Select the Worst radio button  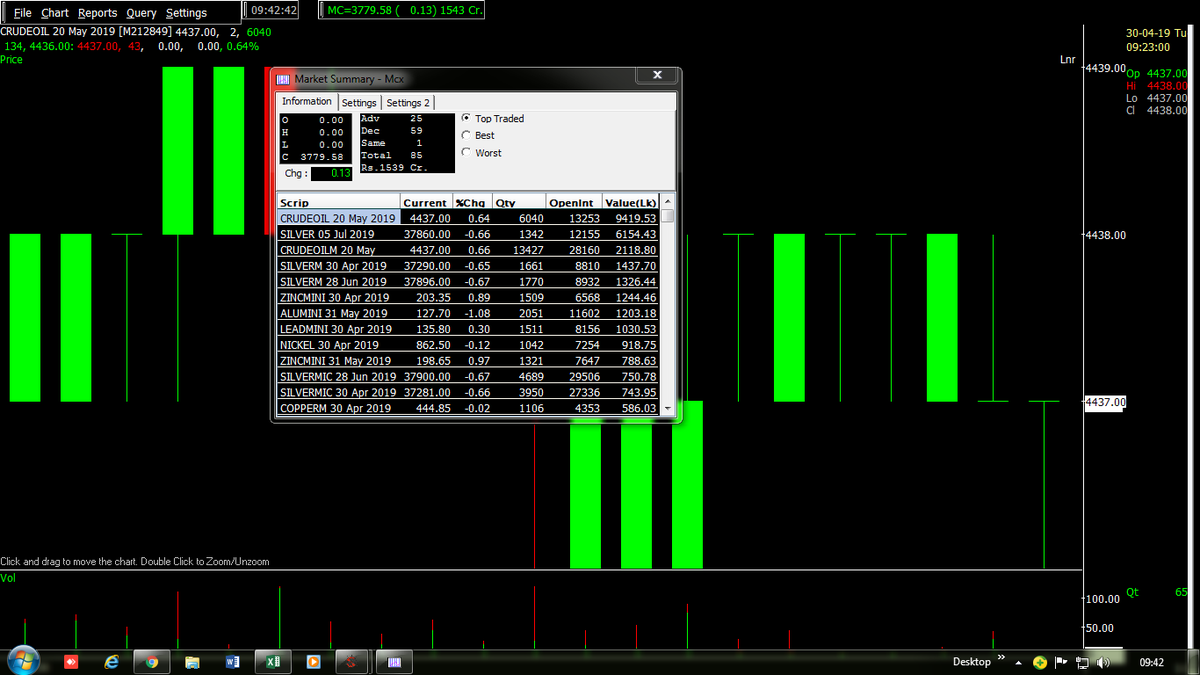pos(467,153)
